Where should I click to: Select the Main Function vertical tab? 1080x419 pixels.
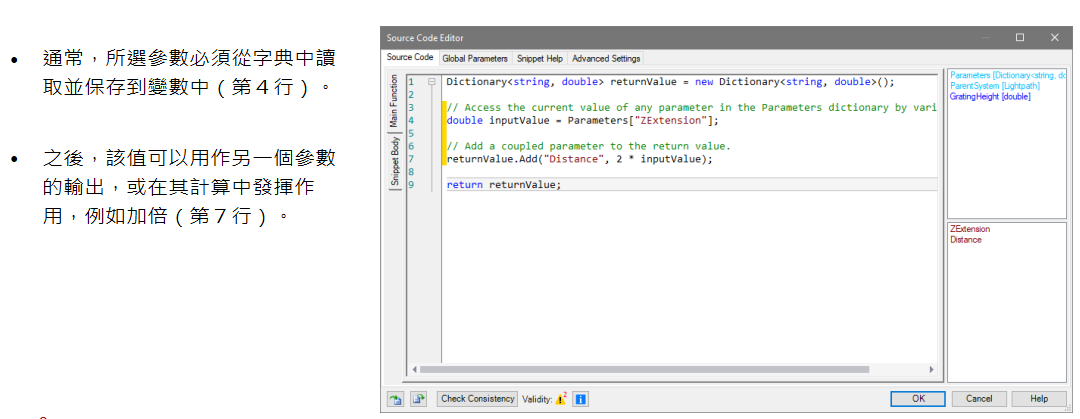pos(394,101)
